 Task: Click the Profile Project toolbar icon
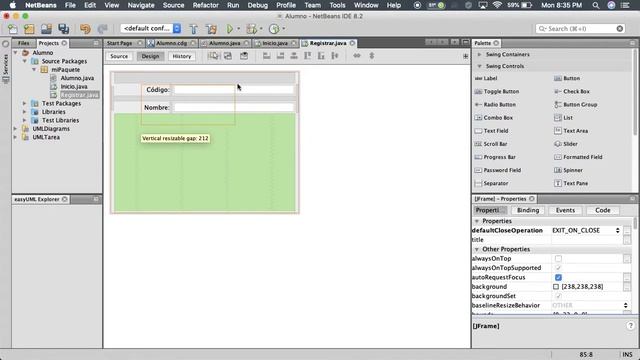(274, 29)
